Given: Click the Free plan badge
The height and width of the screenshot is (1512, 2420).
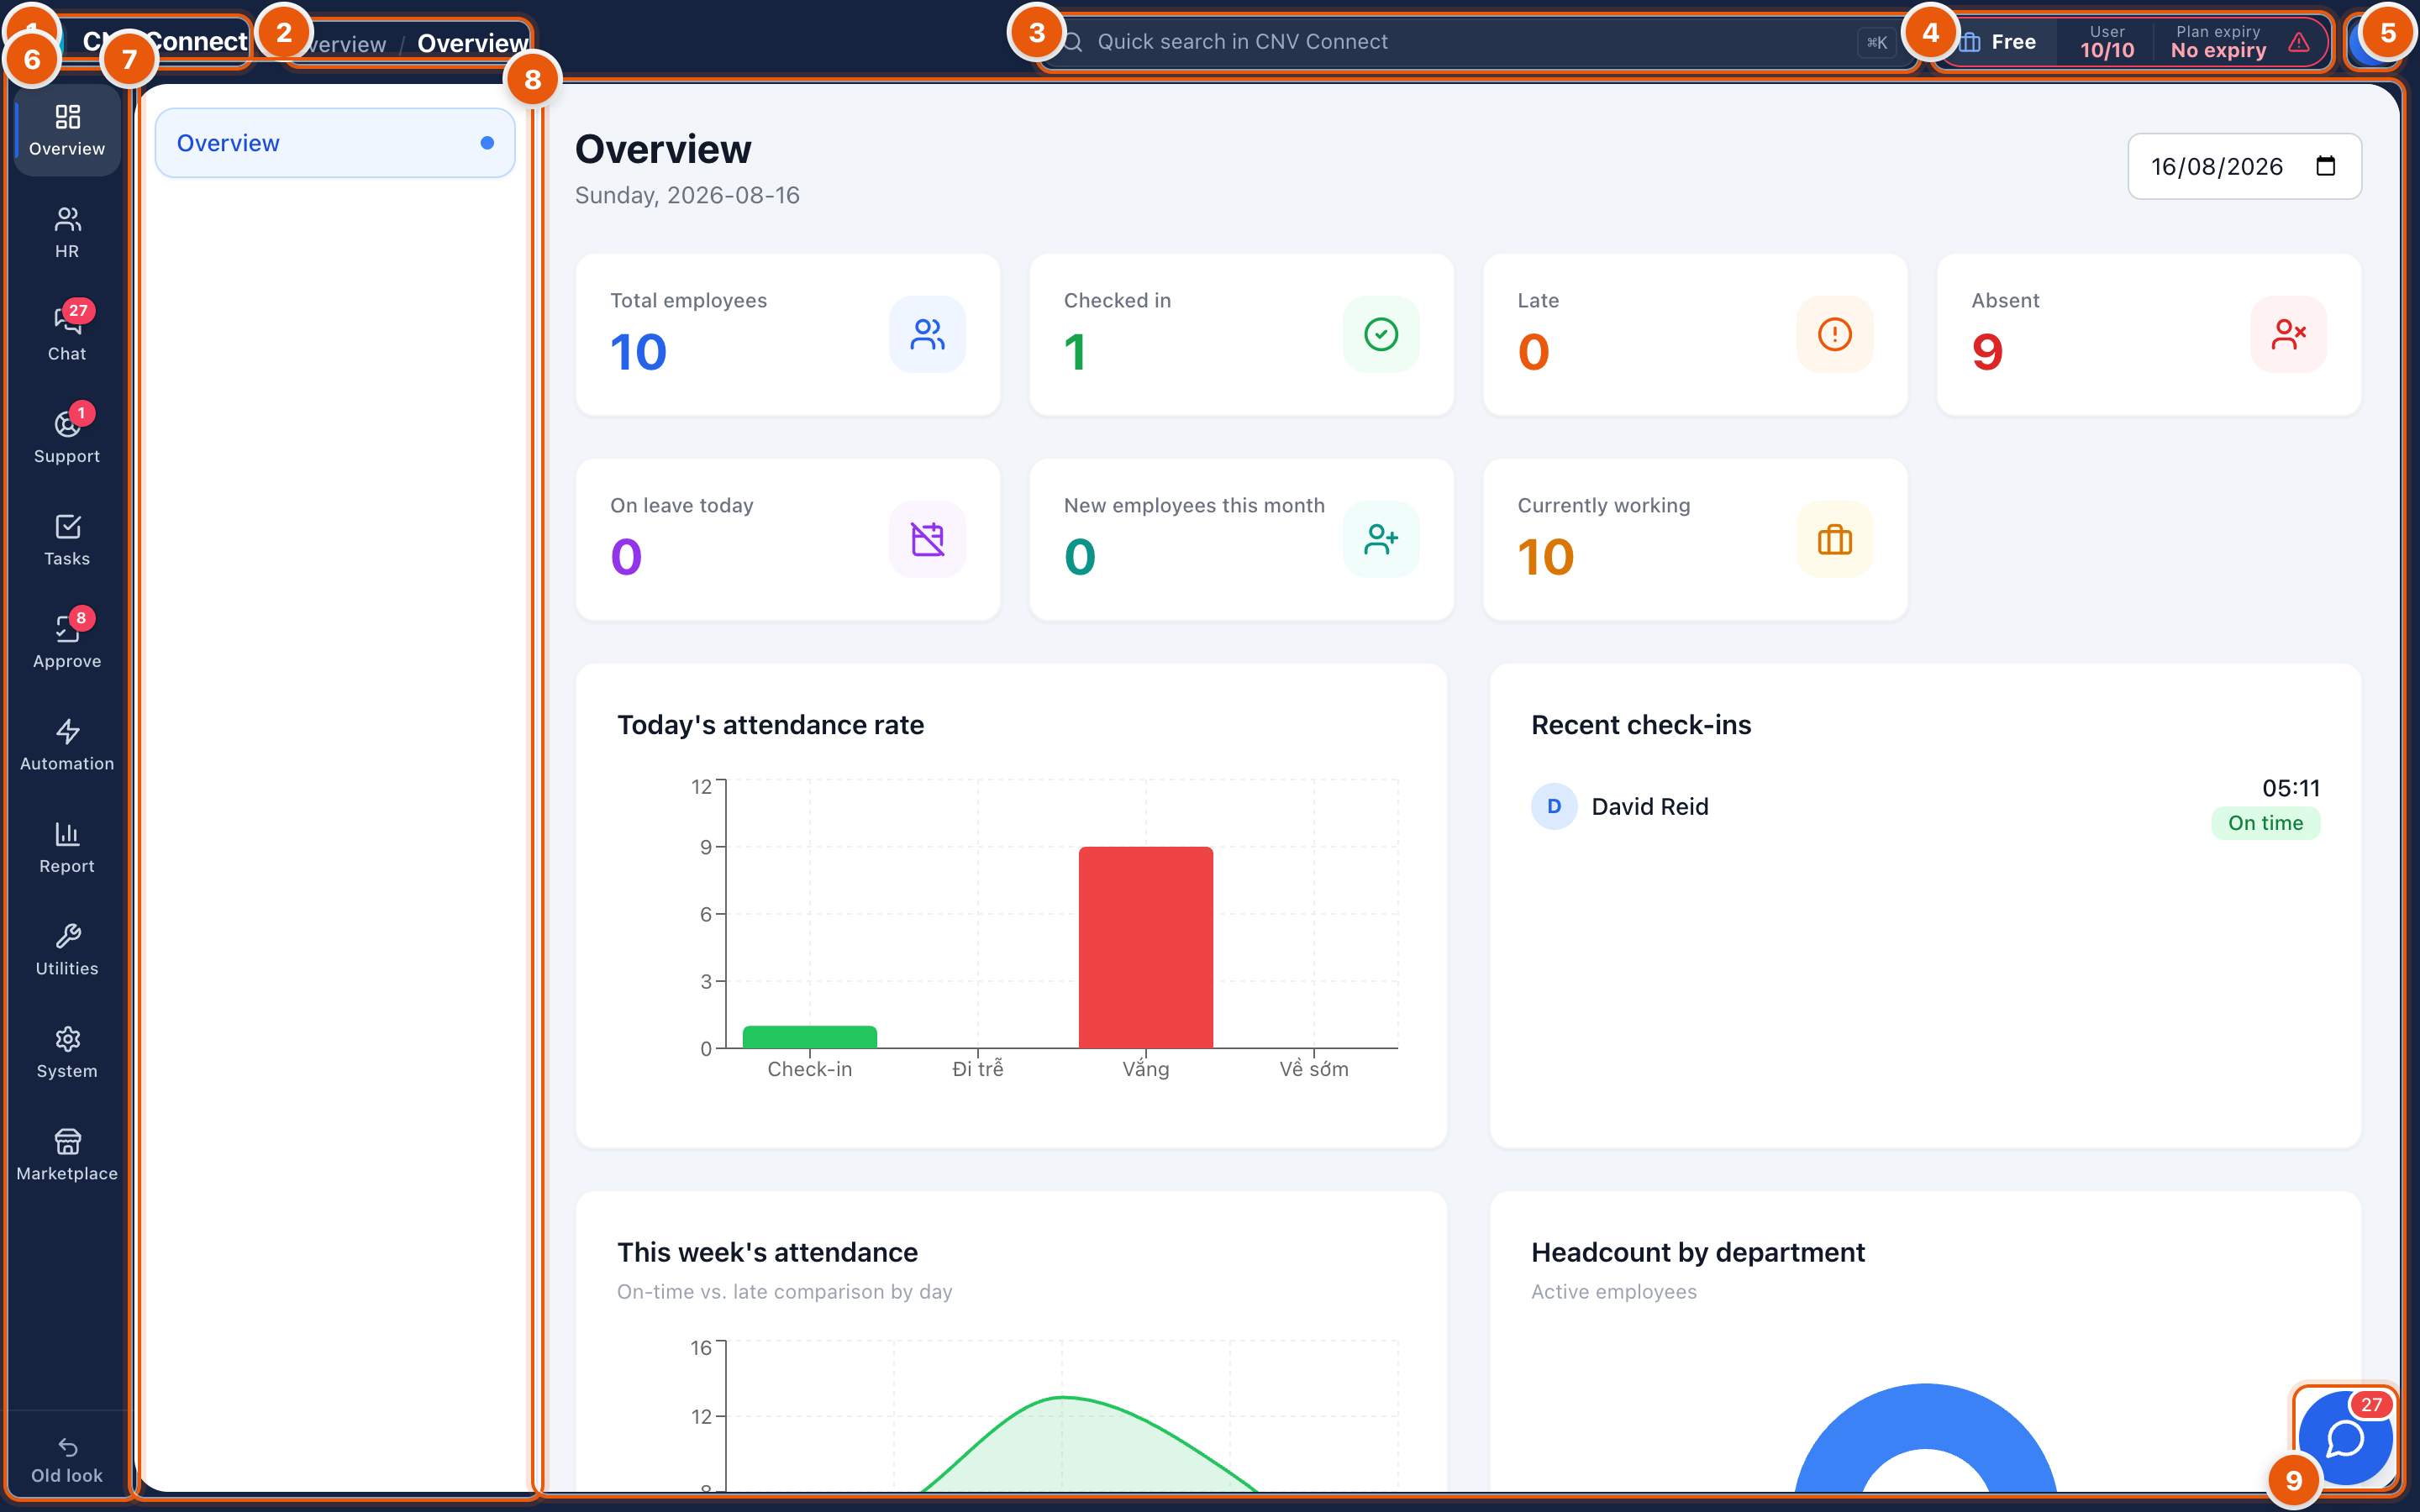Looking at the screenshot, I should pyautogui.click(x=1998, y=42).
